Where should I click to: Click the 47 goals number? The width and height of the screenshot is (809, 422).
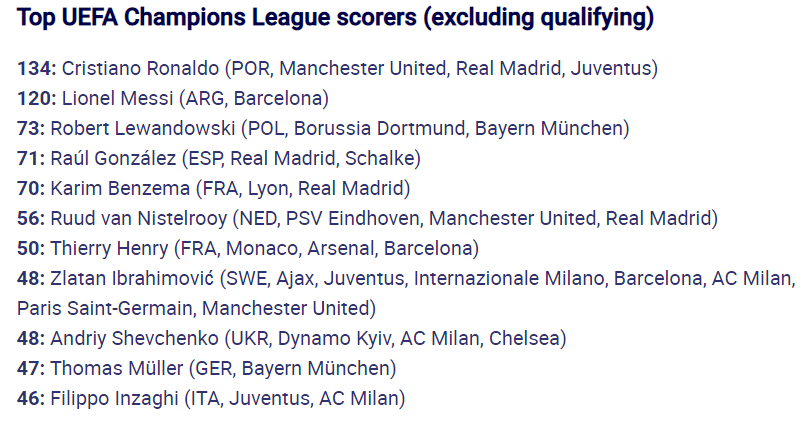pyautogui.click(x=31, y=368)
